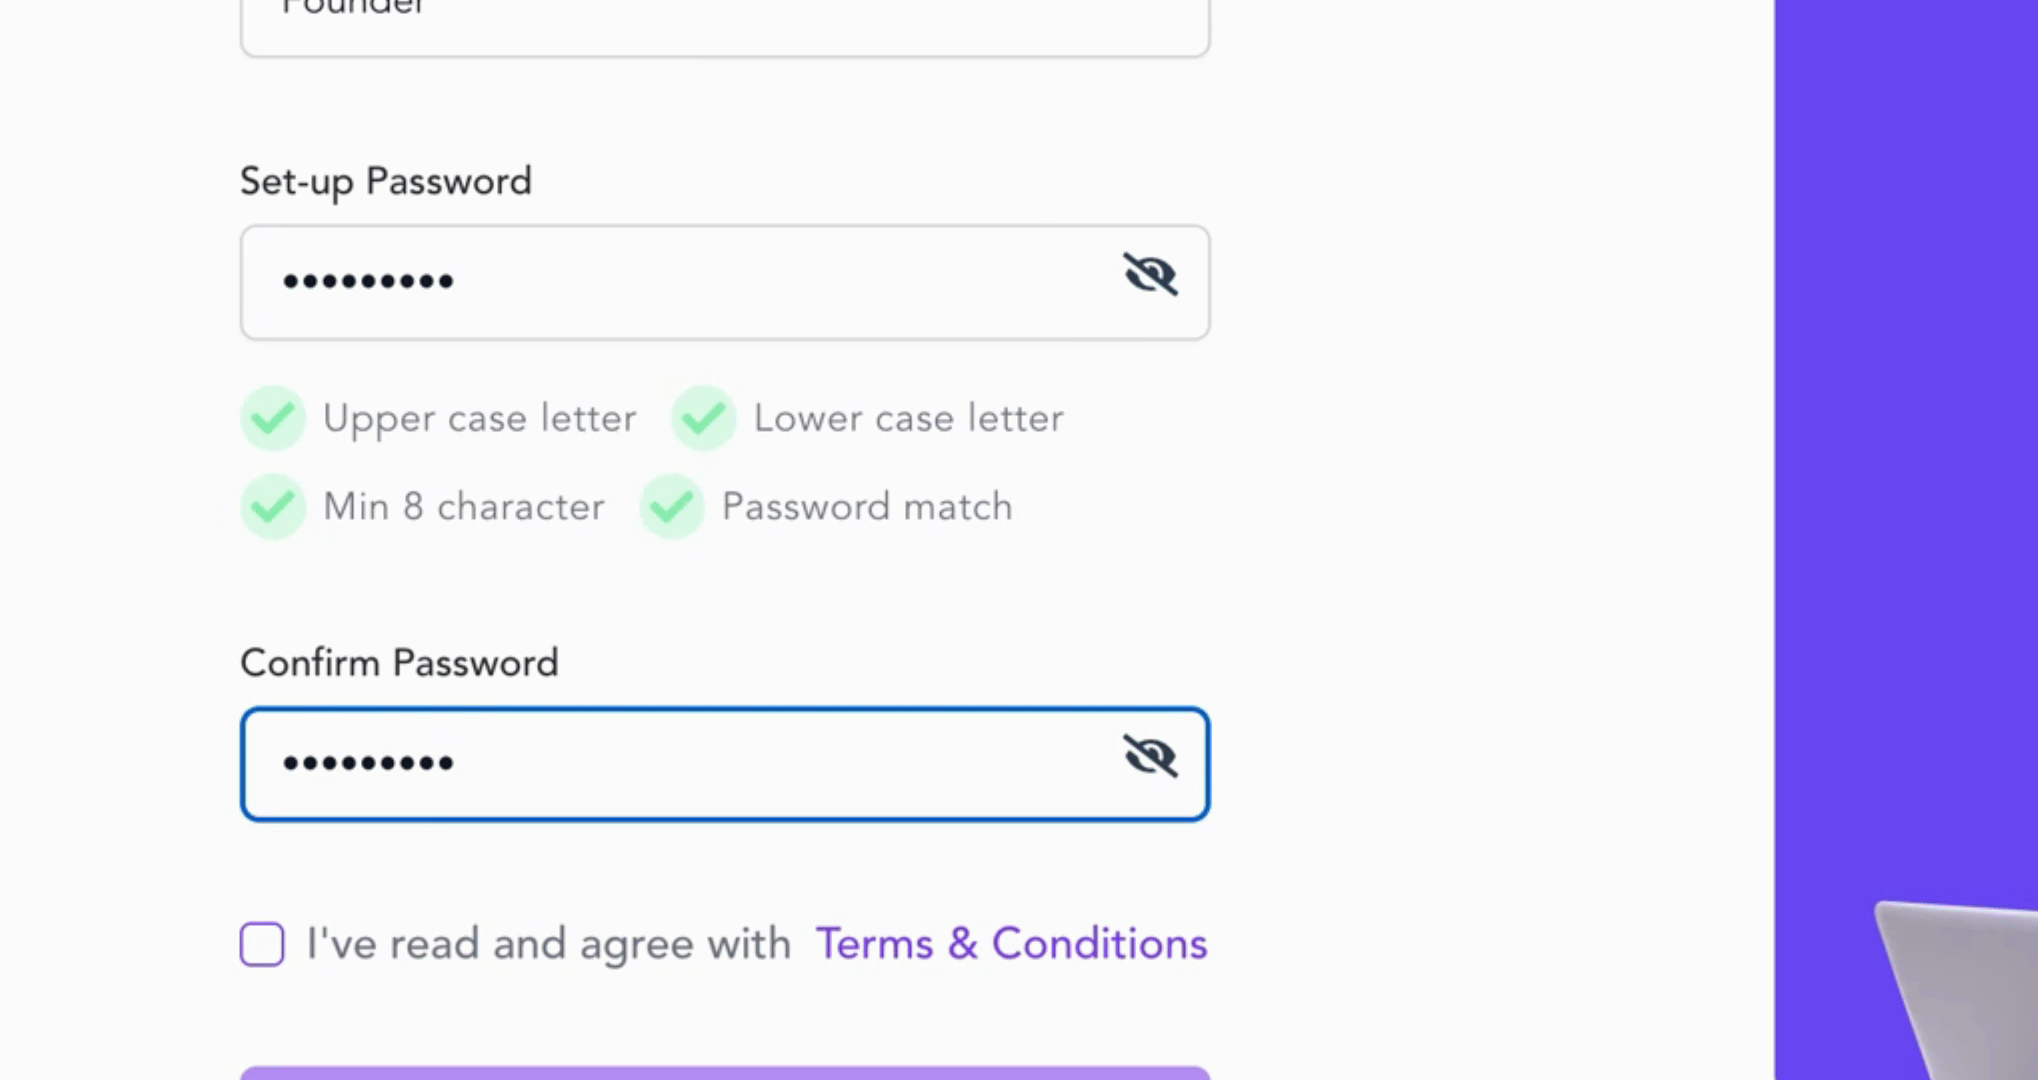Image resolution: width=2038 pixels, height=1080 pixels.
Task: Select the "Password match" requirement text
Action: pos(867,507)
